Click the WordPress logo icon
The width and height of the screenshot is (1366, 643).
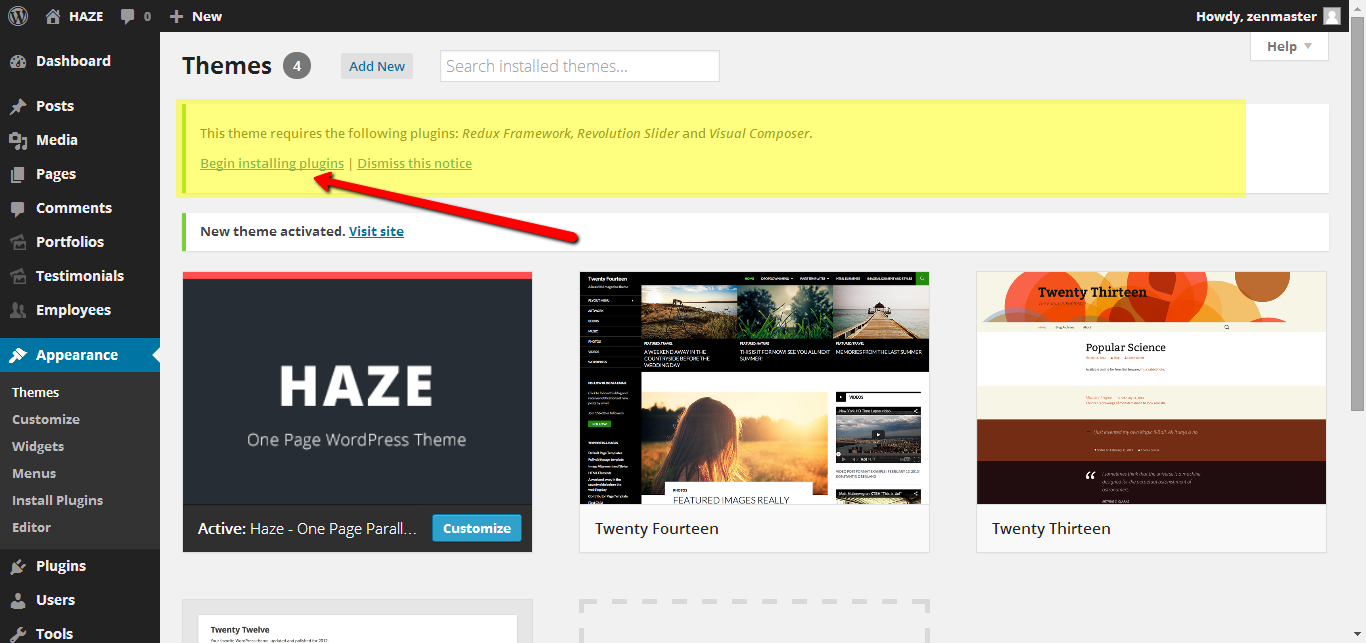[x=18, y=16]
